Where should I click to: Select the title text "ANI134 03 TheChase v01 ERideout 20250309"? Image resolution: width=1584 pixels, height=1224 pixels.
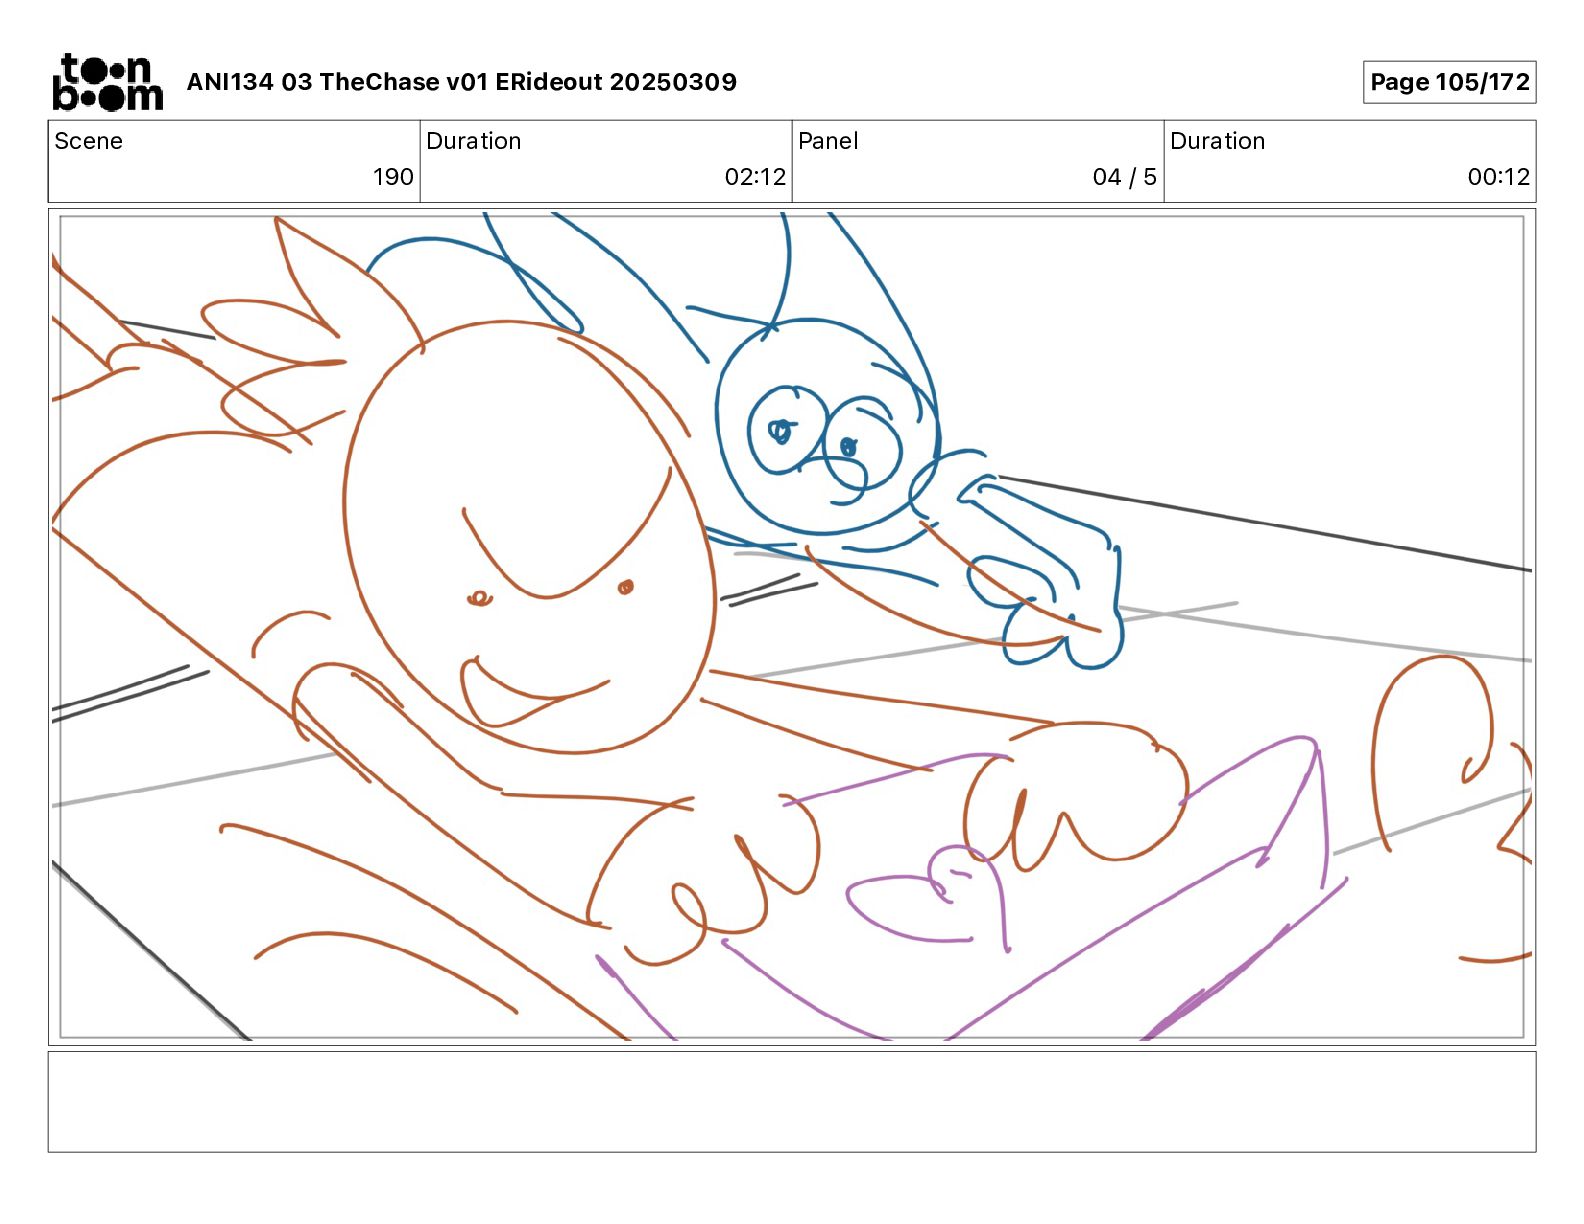[462, 82]
